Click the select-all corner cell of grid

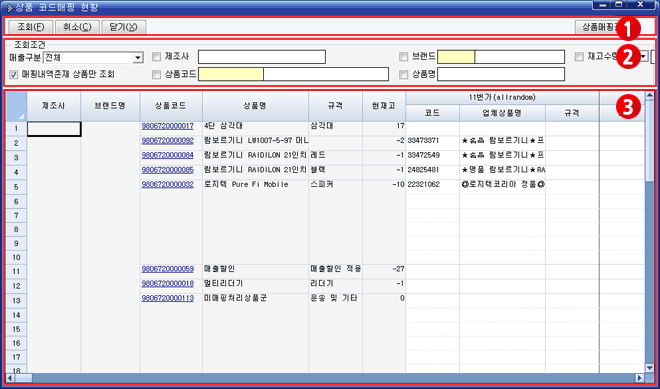pyautogui.click(x=16, y=107)
